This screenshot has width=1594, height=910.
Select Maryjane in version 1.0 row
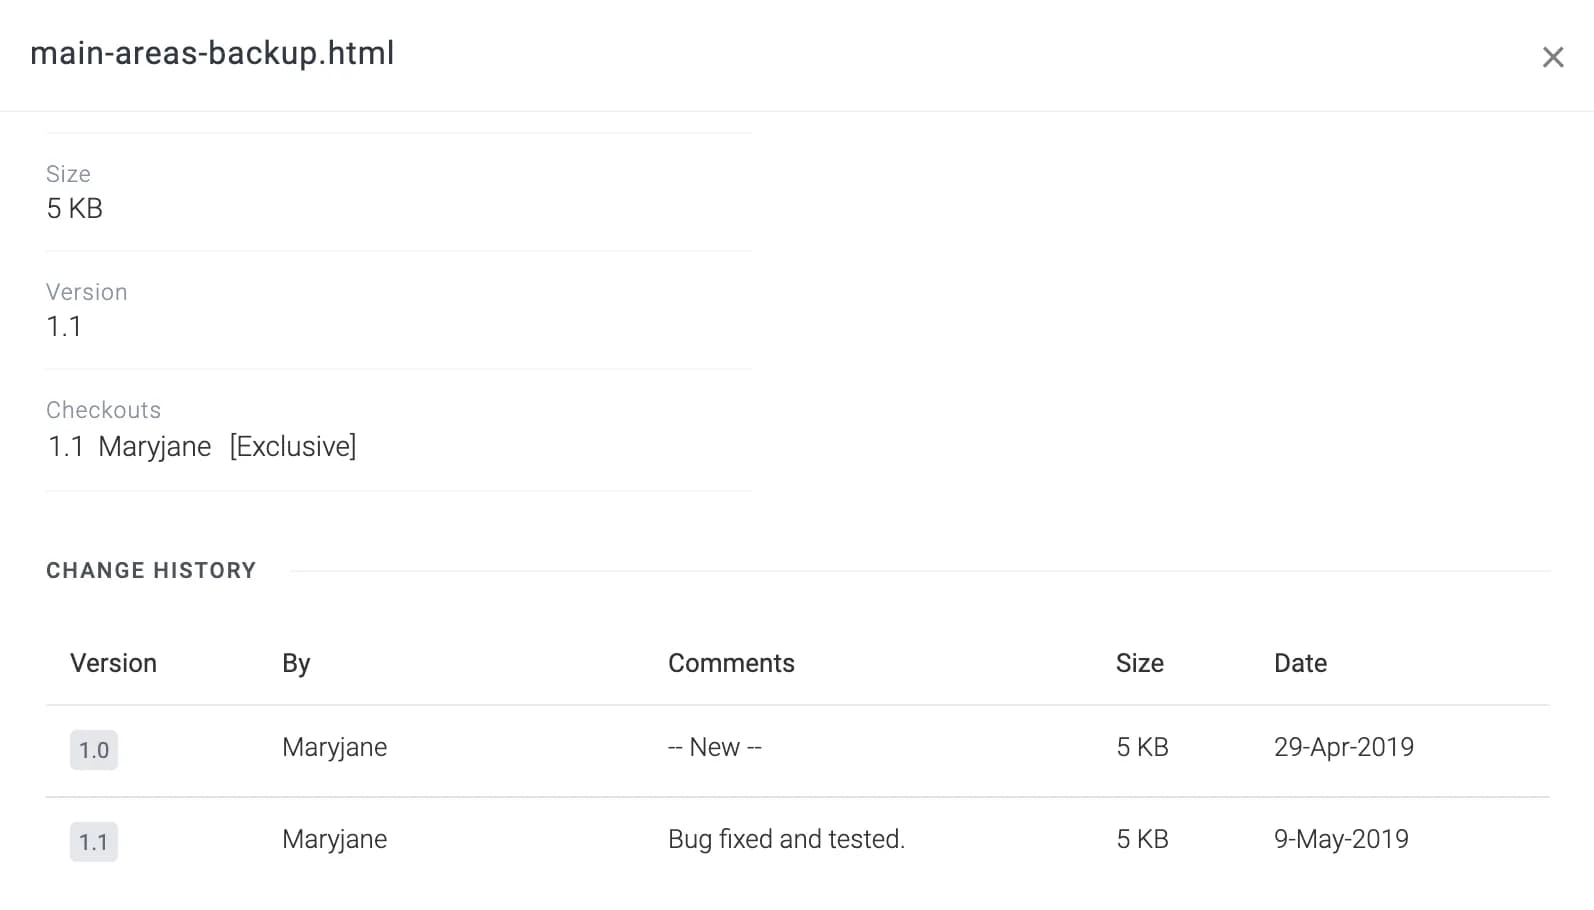point(334,748)
